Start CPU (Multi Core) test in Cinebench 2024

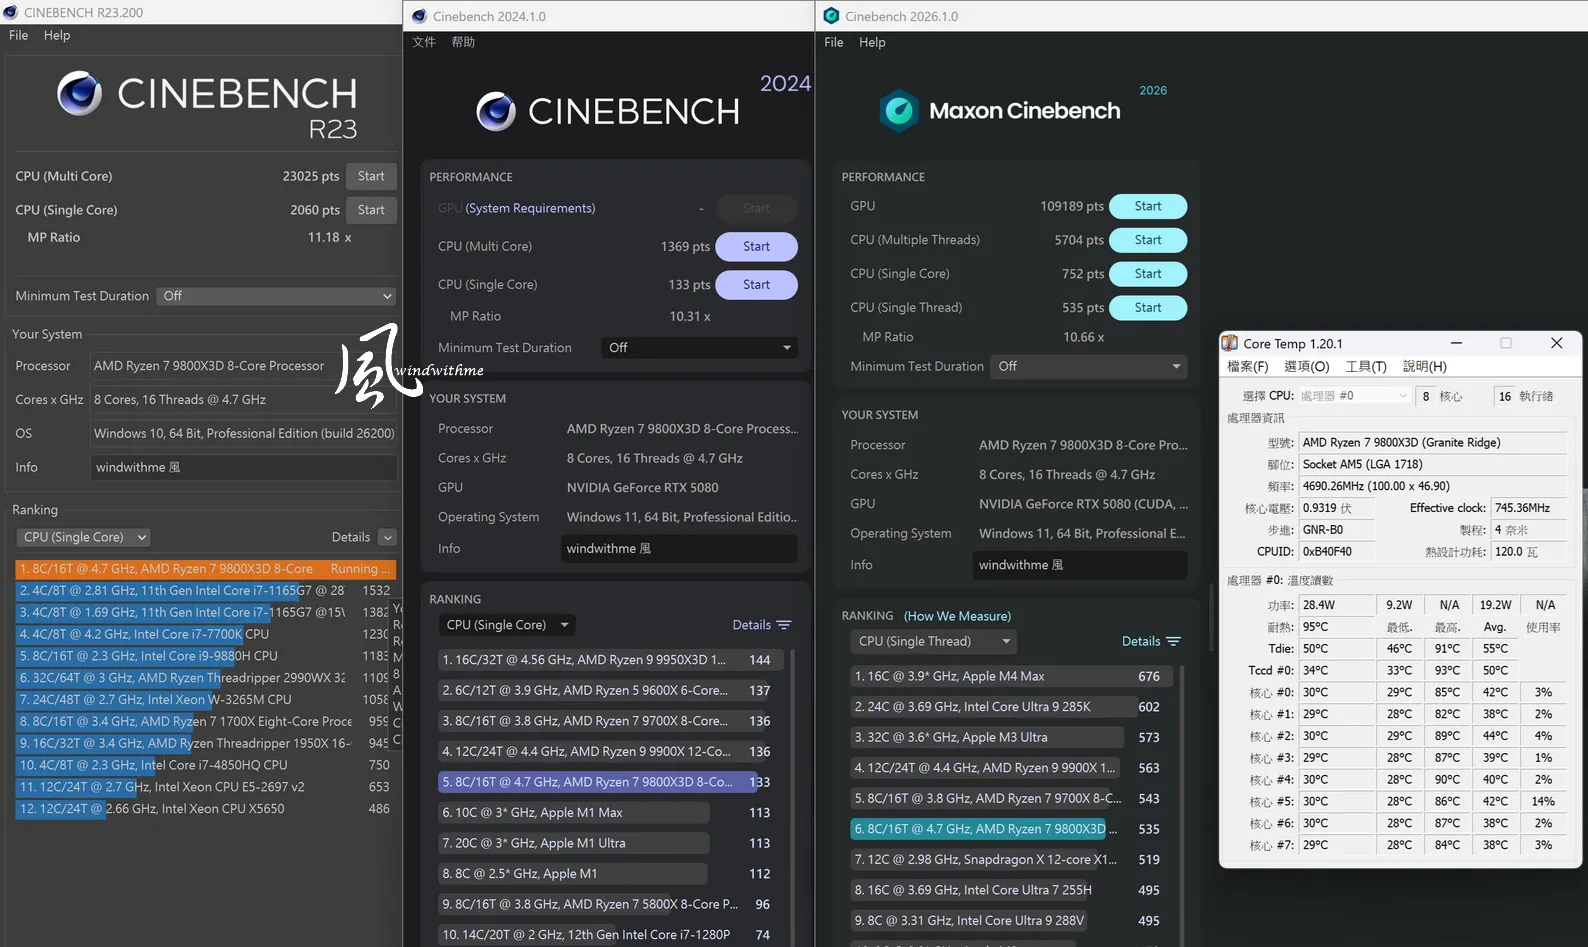pyautogui.click(x=757, y=246)
